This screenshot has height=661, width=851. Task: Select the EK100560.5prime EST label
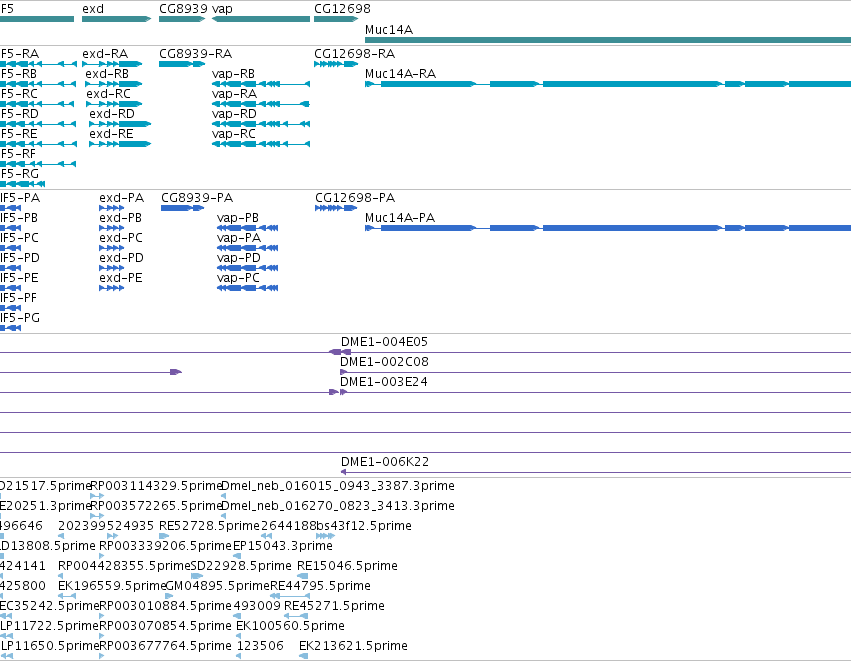tap(290, 626)
